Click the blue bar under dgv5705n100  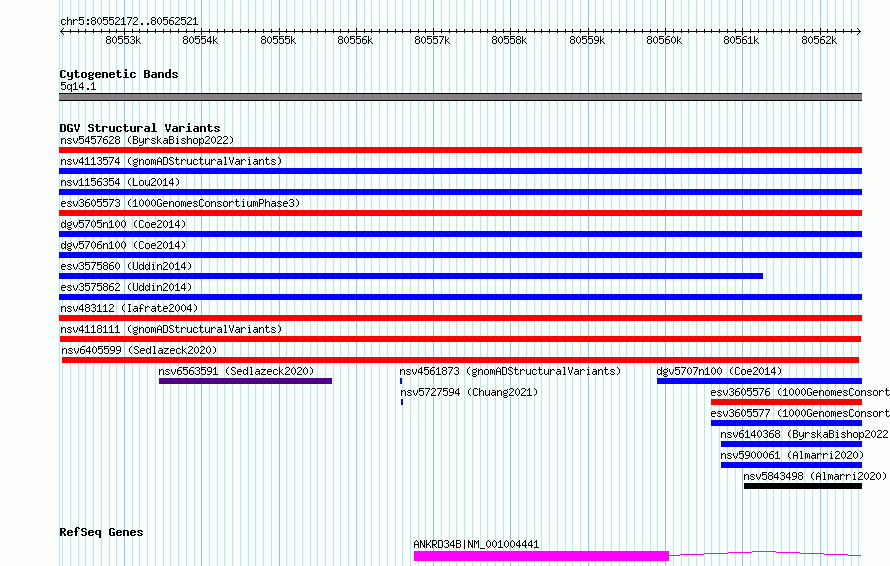[460, 234]
